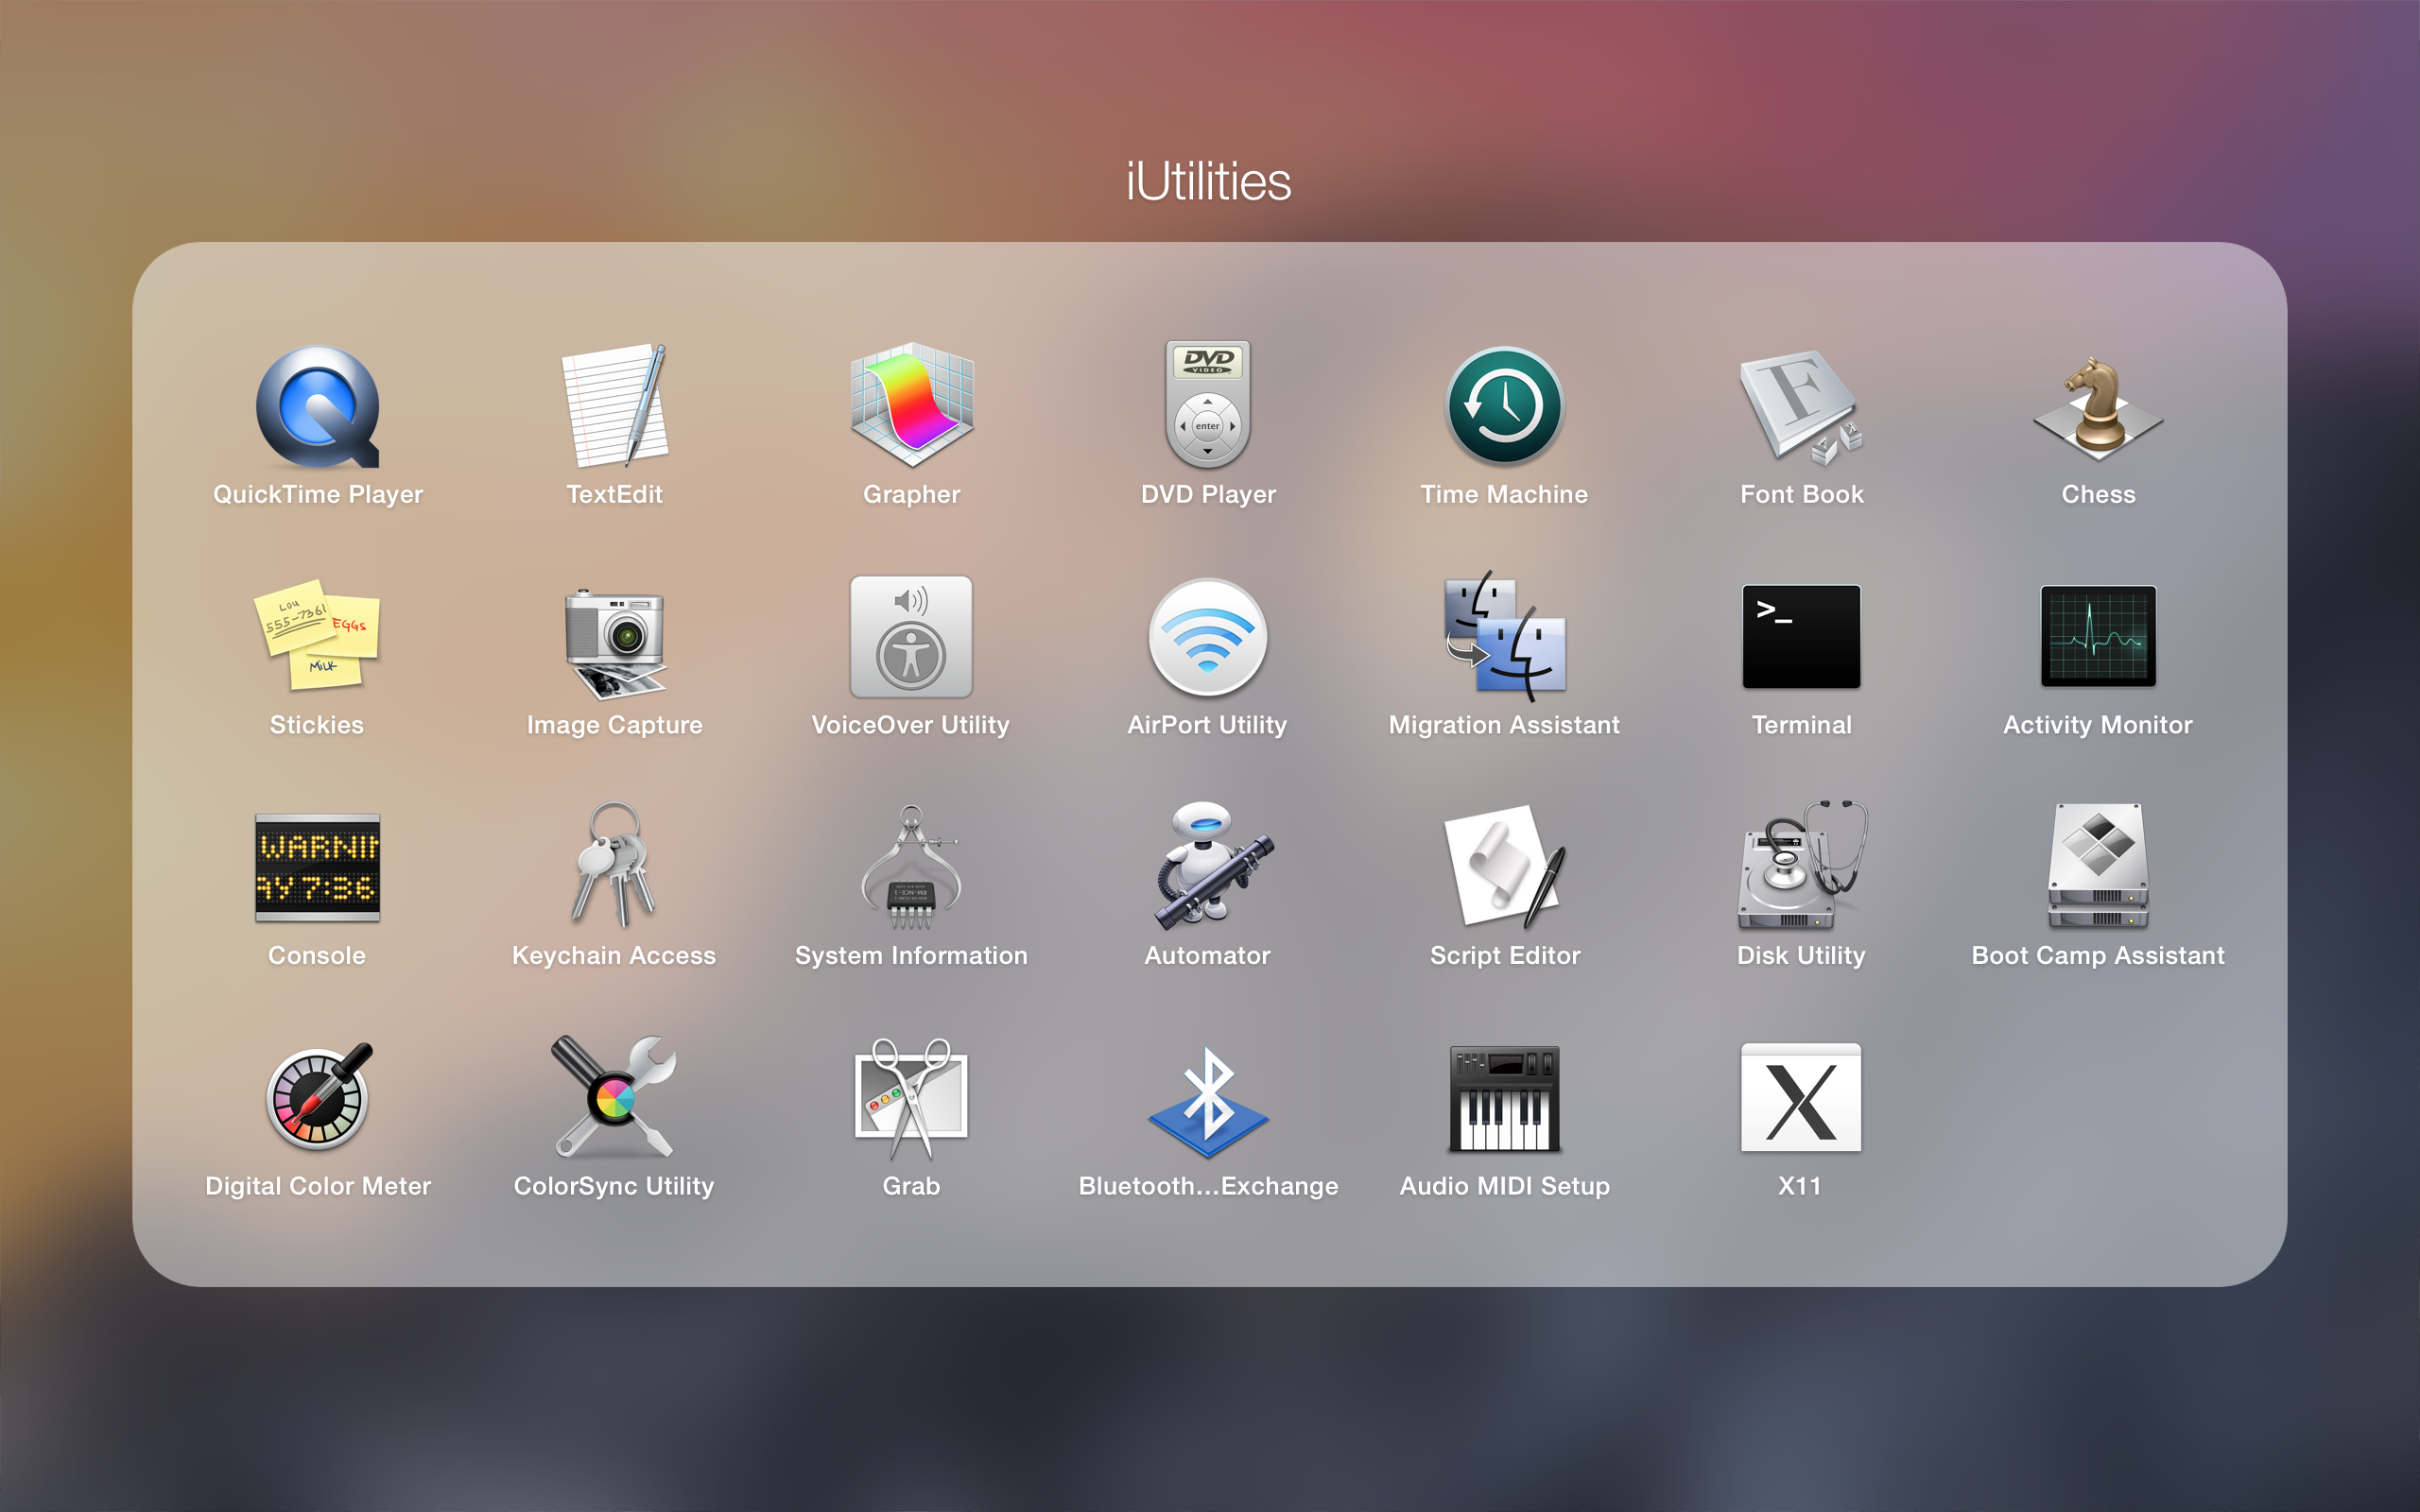Click the "VoiceOver Utility" label

pos(911,724)
